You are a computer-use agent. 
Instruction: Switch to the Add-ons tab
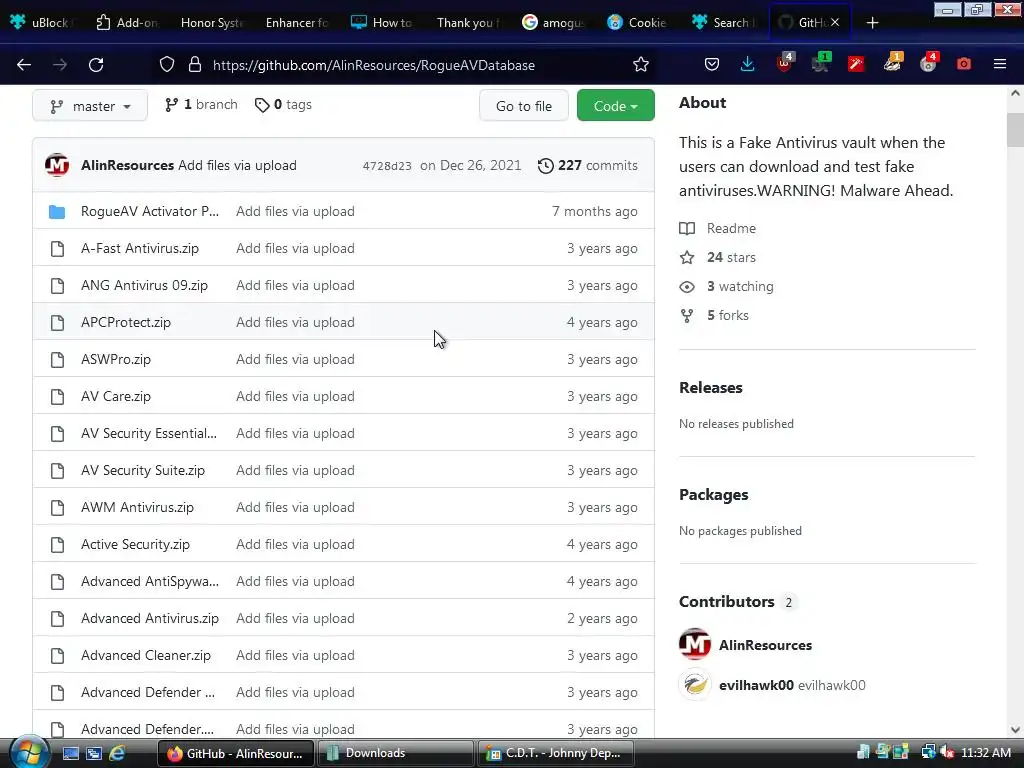pyautogui.click(x=127, y=23)
